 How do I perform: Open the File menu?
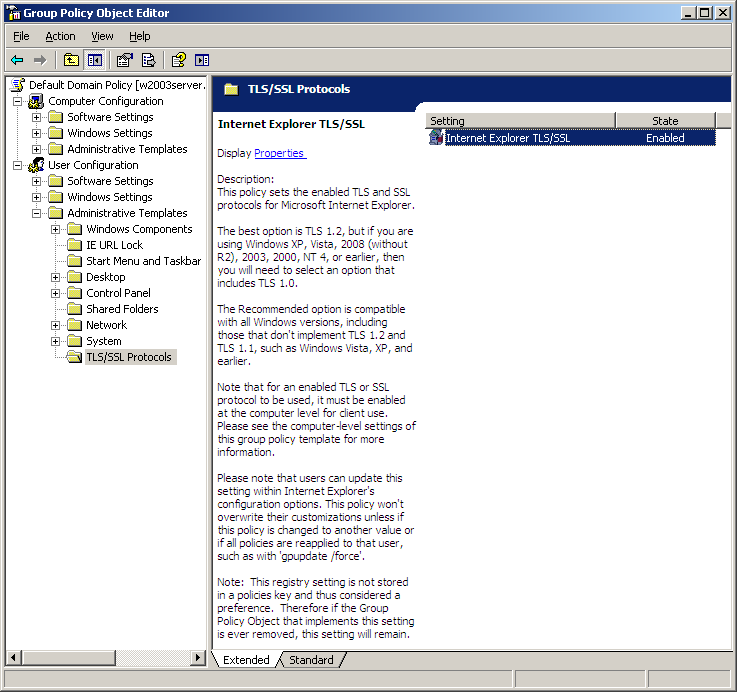(x=21, y=36)
